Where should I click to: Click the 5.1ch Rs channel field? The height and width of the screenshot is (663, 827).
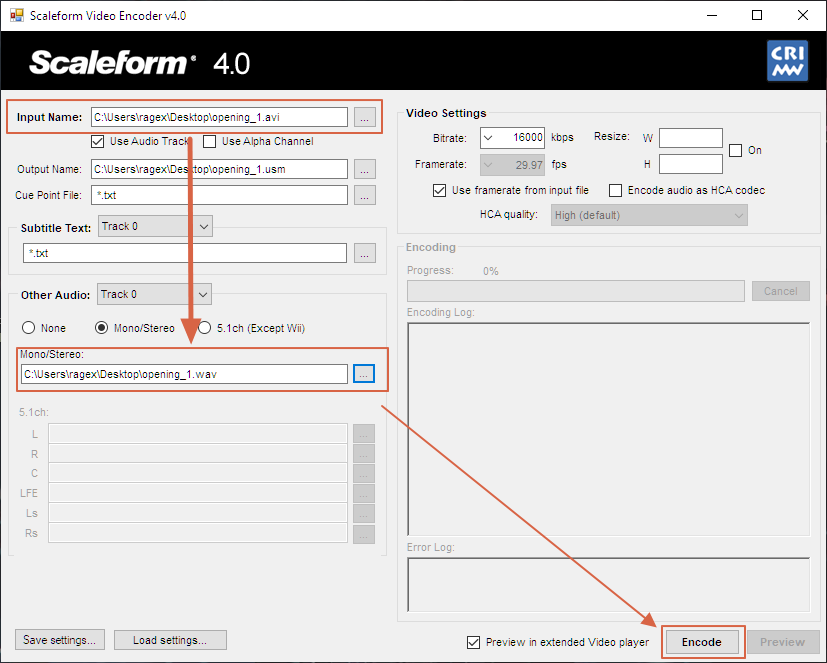pos(198,533)
